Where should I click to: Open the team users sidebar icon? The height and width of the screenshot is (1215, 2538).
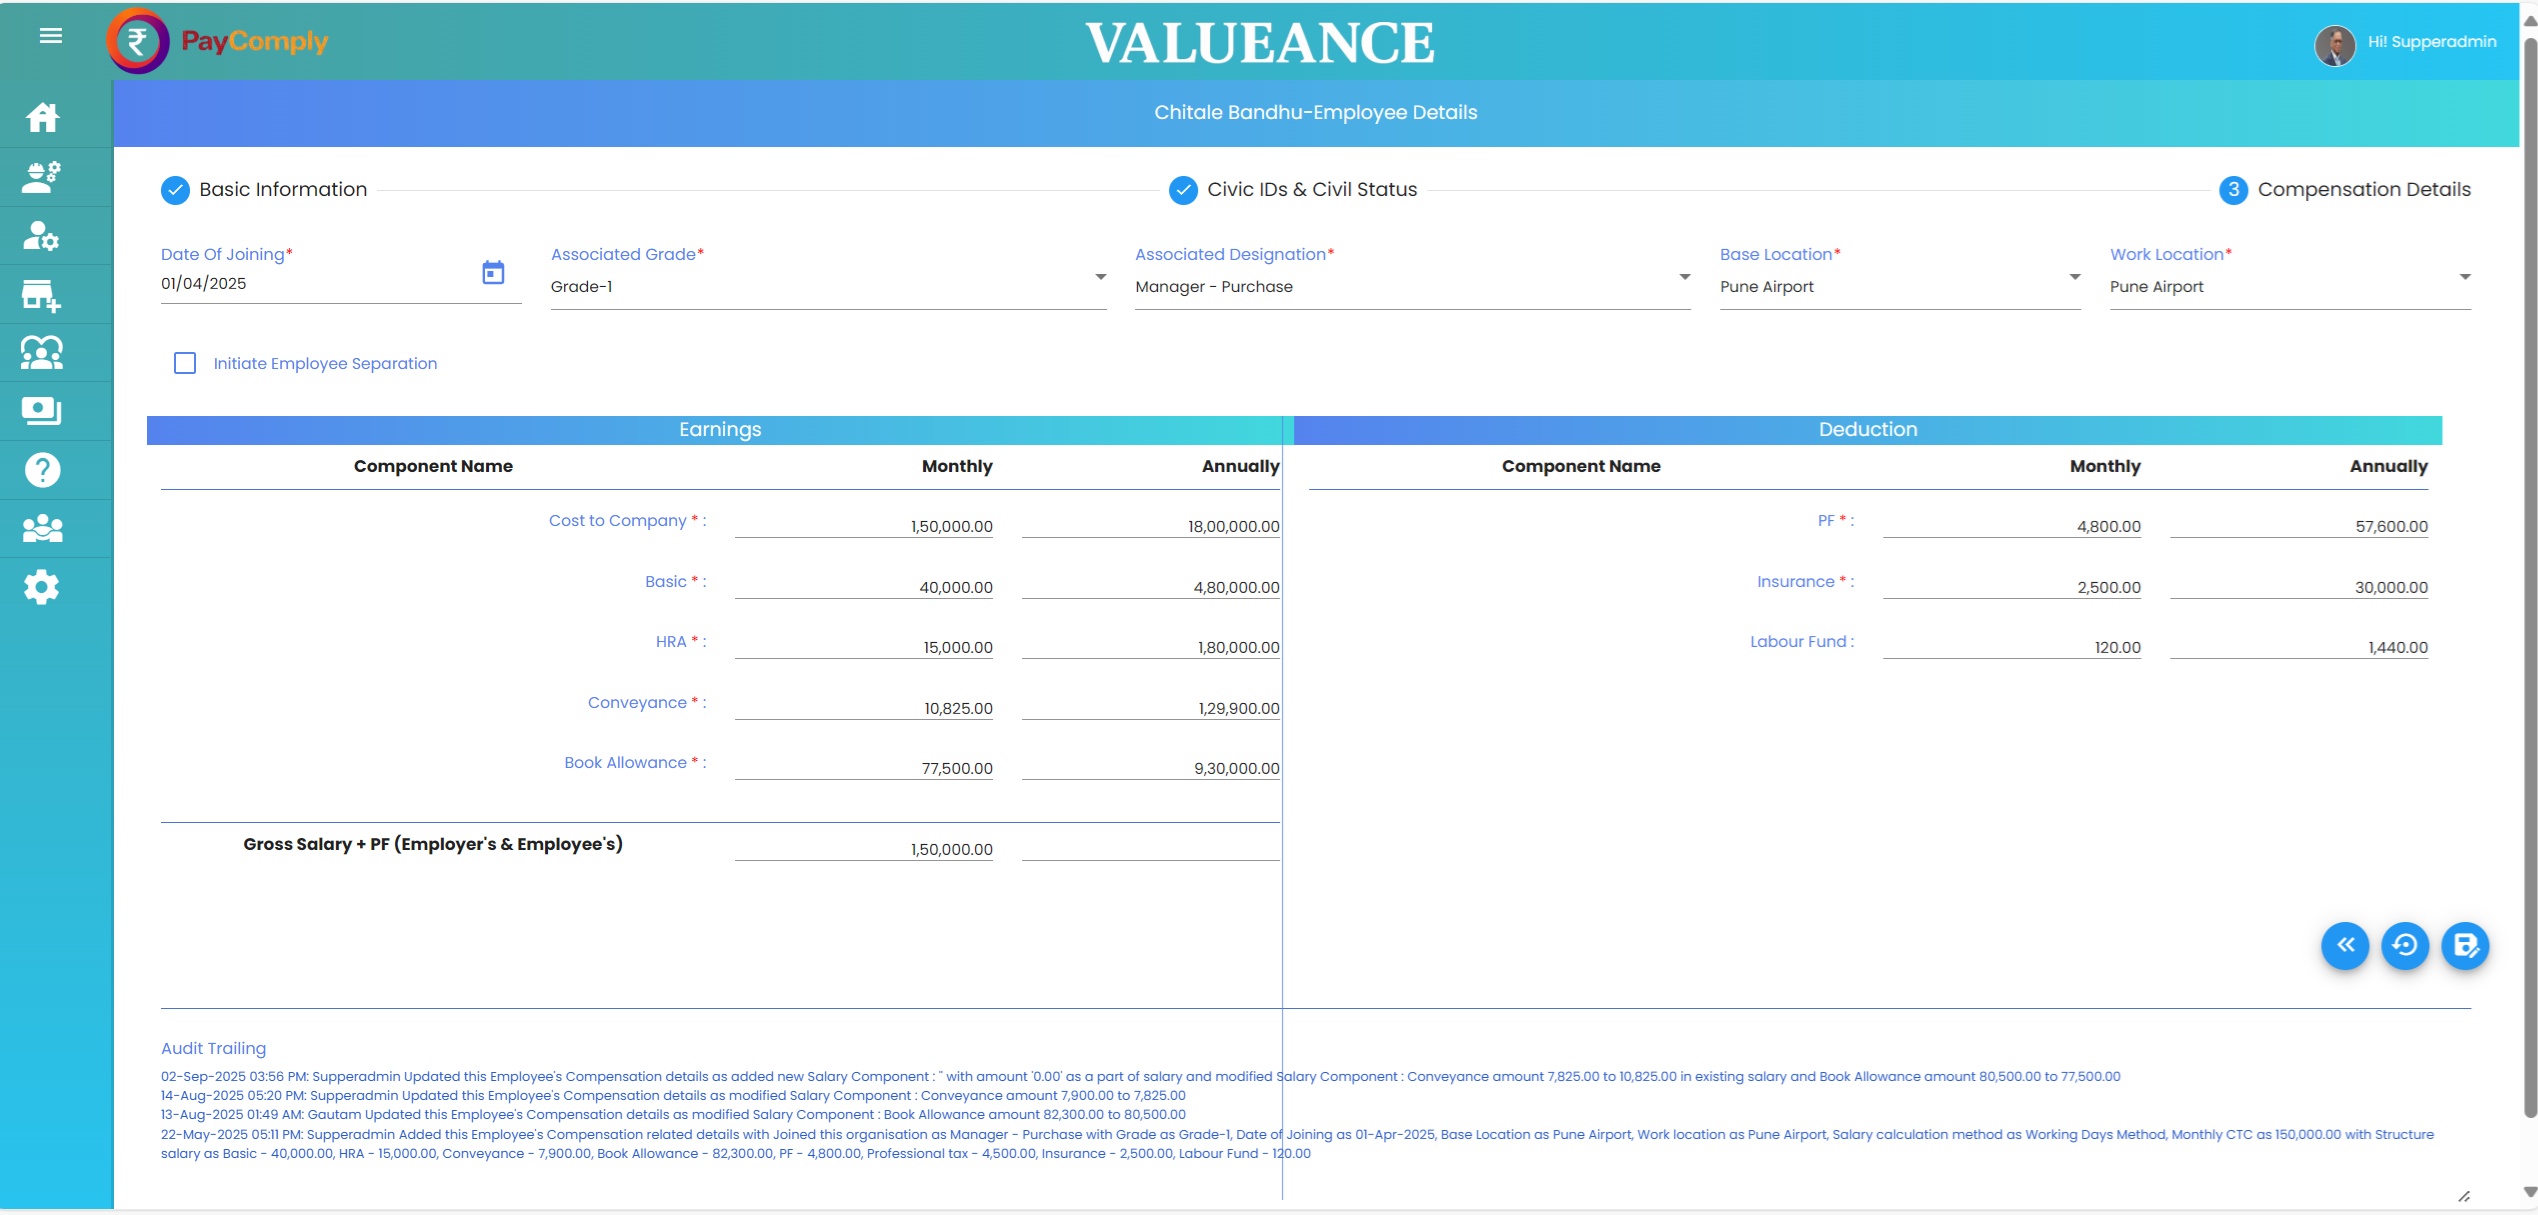click(x=42, y=528)
